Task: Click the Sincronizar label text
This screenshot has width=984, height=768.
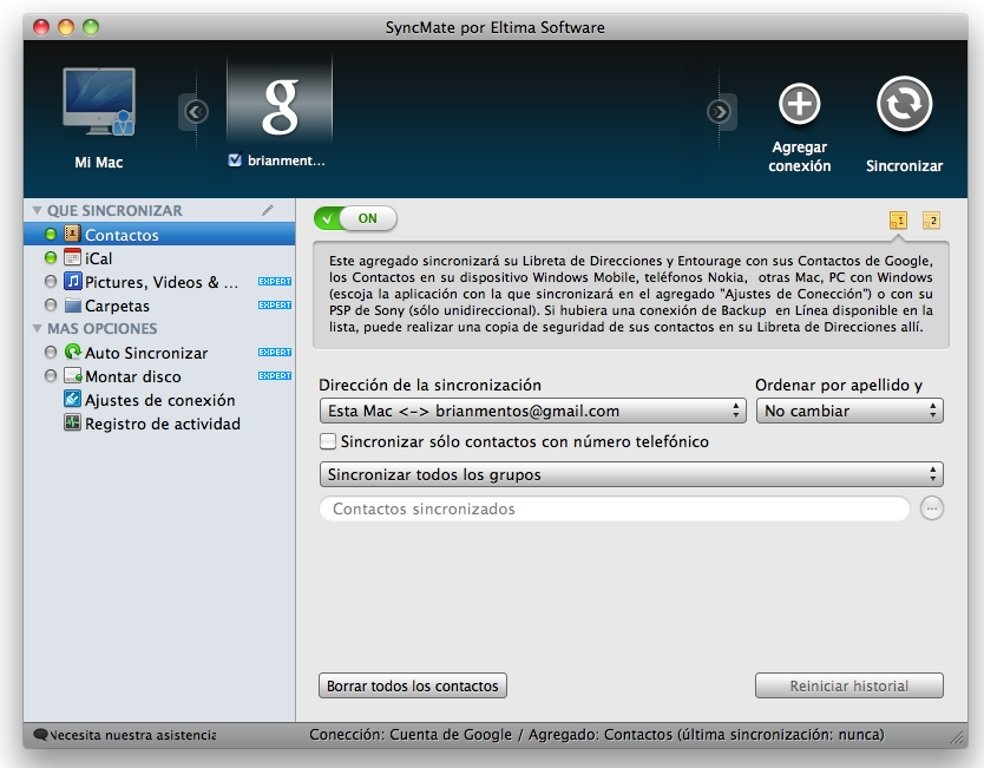Action: [904, 166]
